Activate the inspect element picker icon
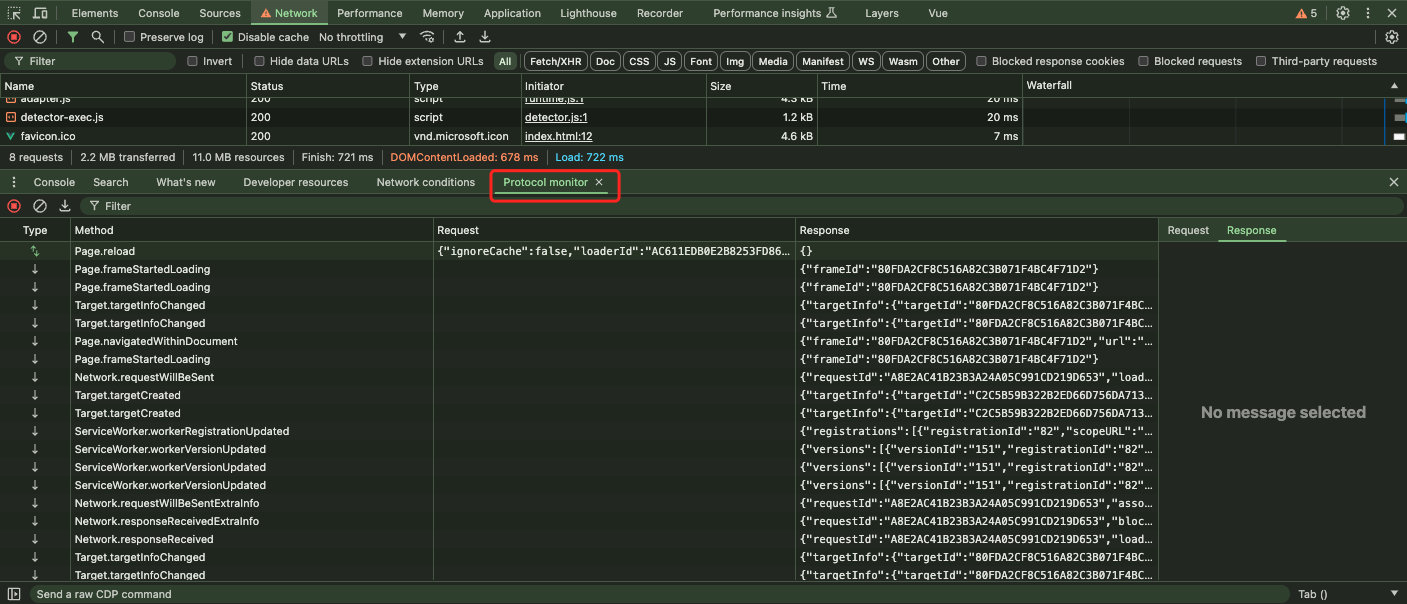This screenshot has width=1407, height=604. click(x=15, y=13)
